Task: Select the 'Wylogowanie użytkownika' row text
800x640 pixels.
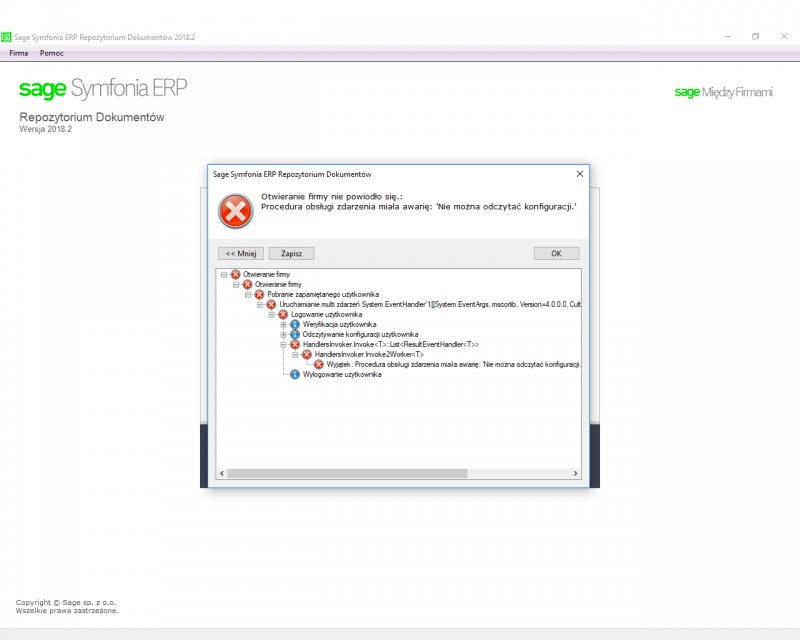Action: [342, 375]
